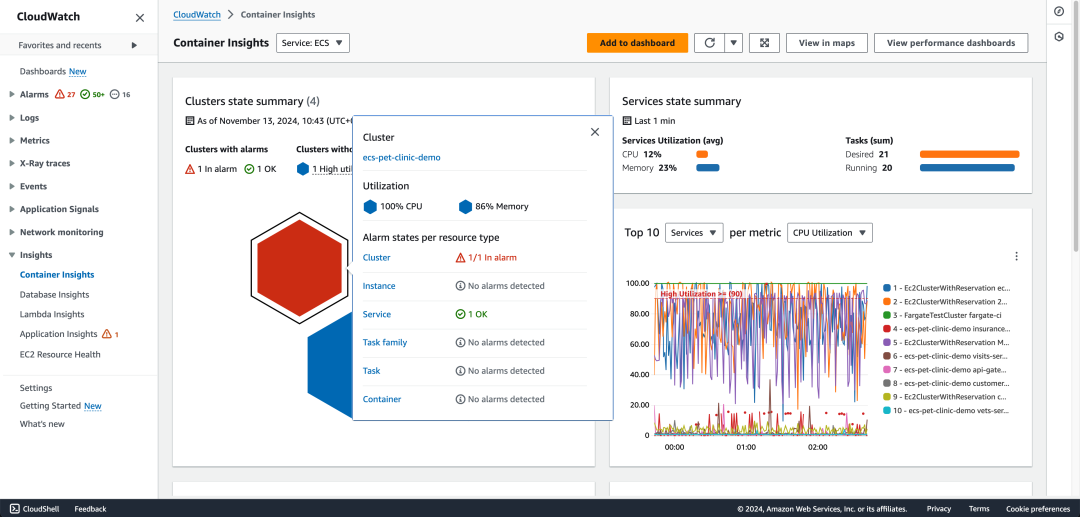
Task: Click the calendar icon beside Last 1 min
Action: point(627,120)
